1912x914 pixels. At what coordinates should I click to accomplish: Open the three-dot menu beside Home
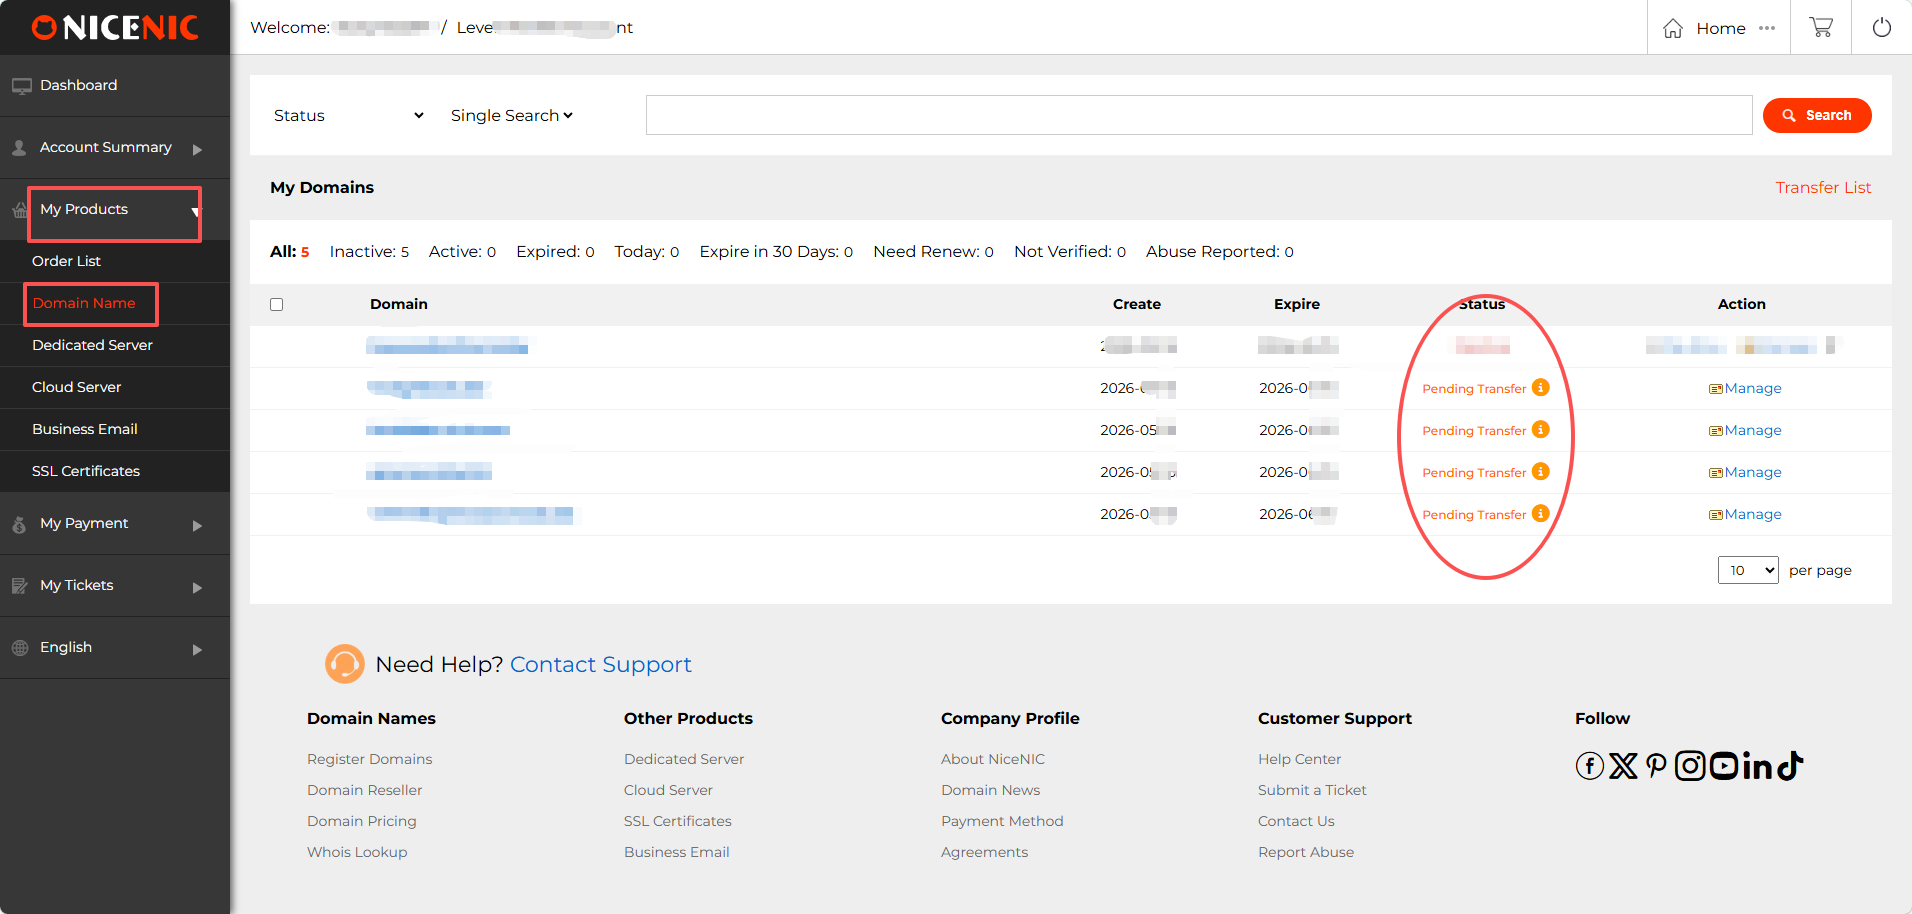click(x=1767, y=28)
